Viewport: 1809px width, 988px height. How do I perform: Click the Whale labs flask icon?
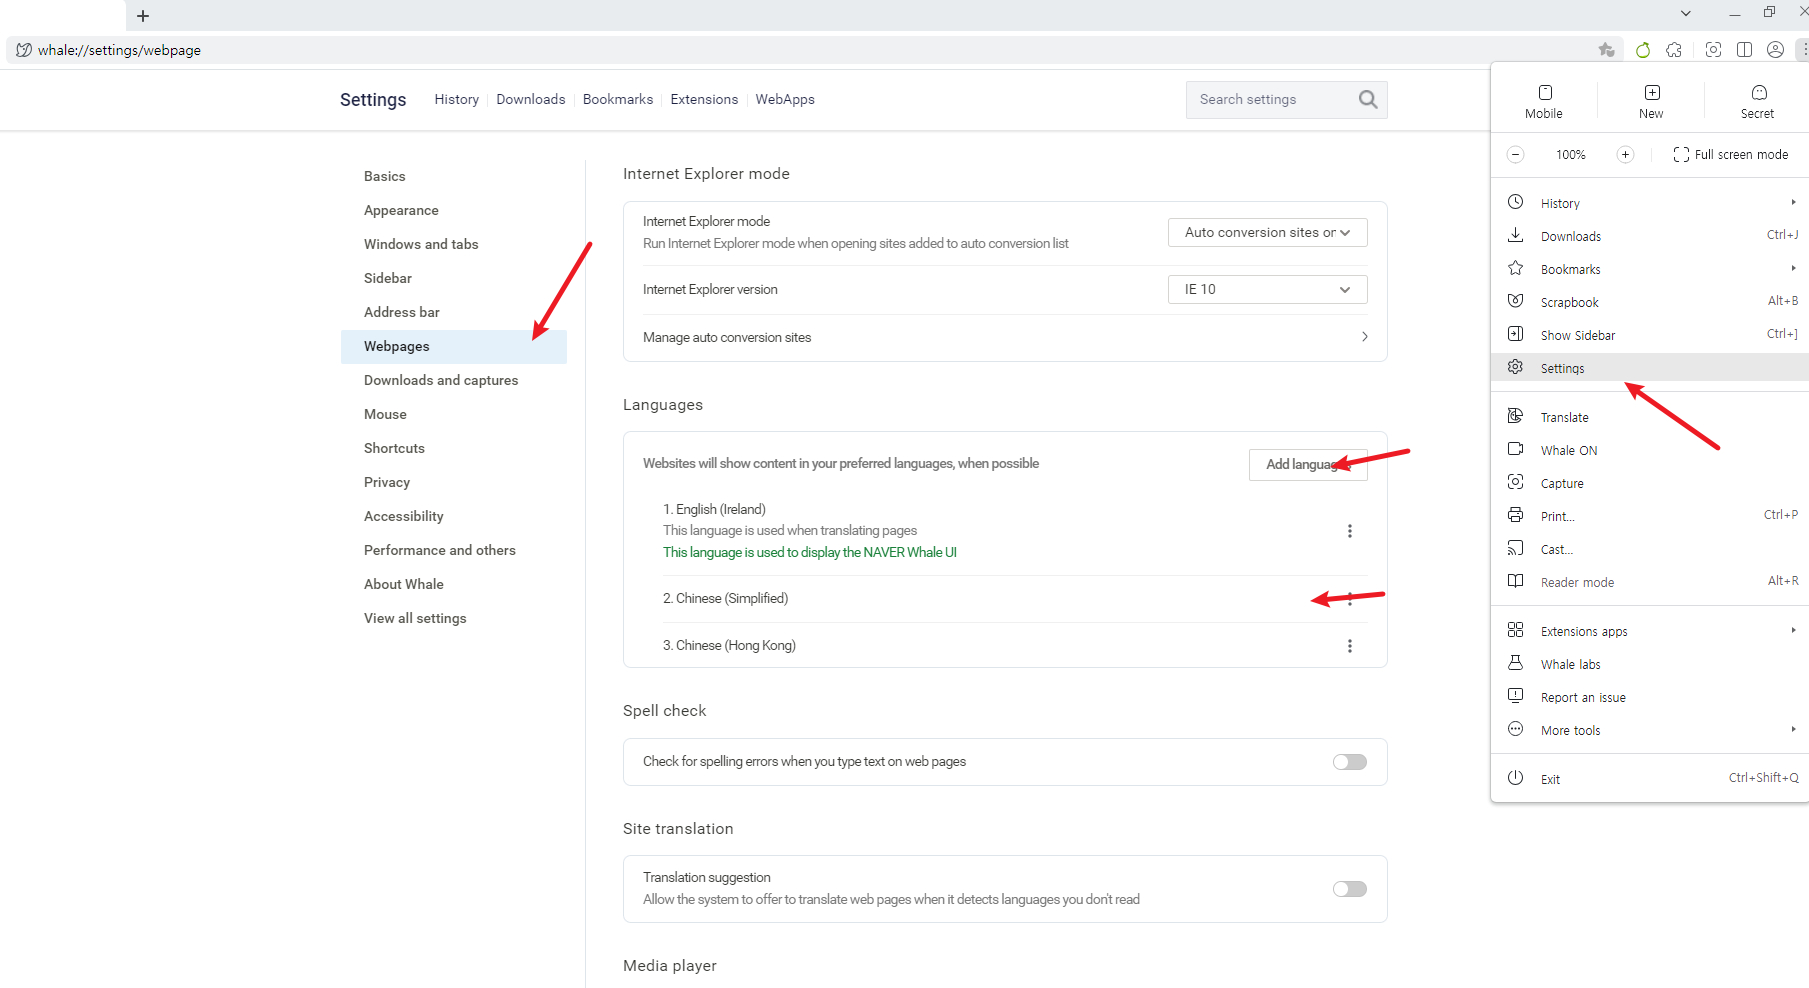click(x=1516, y=663)
